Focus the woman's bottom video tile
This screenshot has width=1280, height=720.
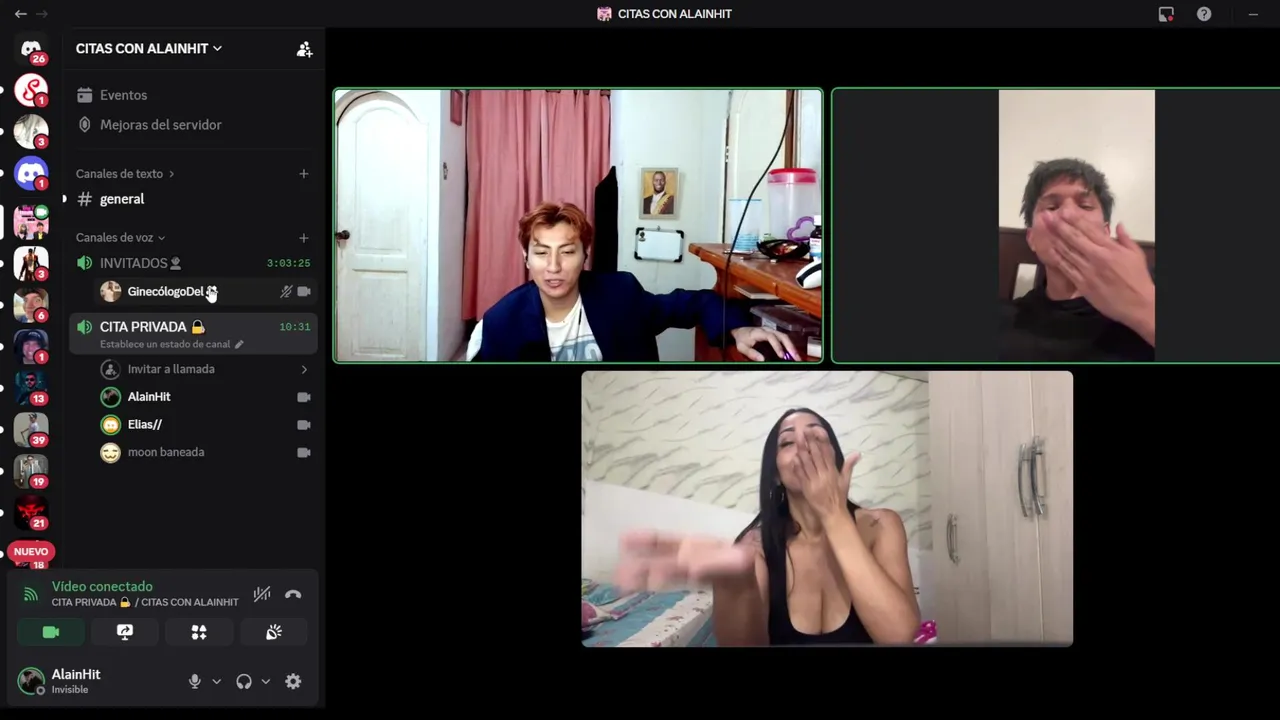pos(827,509)
